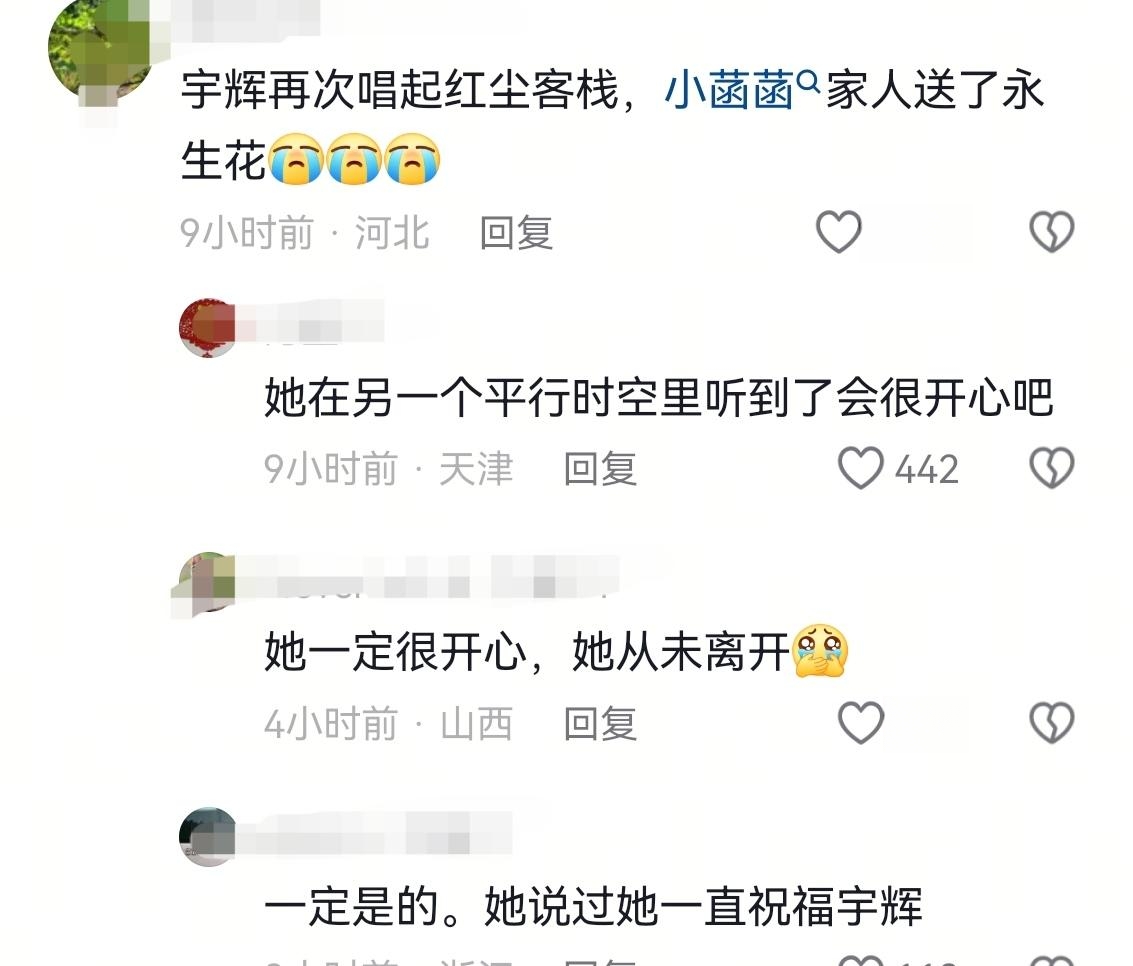The image size is (1133, 966).
Task: Open the 小菡菡 highlighted search link
Action: 730,91
